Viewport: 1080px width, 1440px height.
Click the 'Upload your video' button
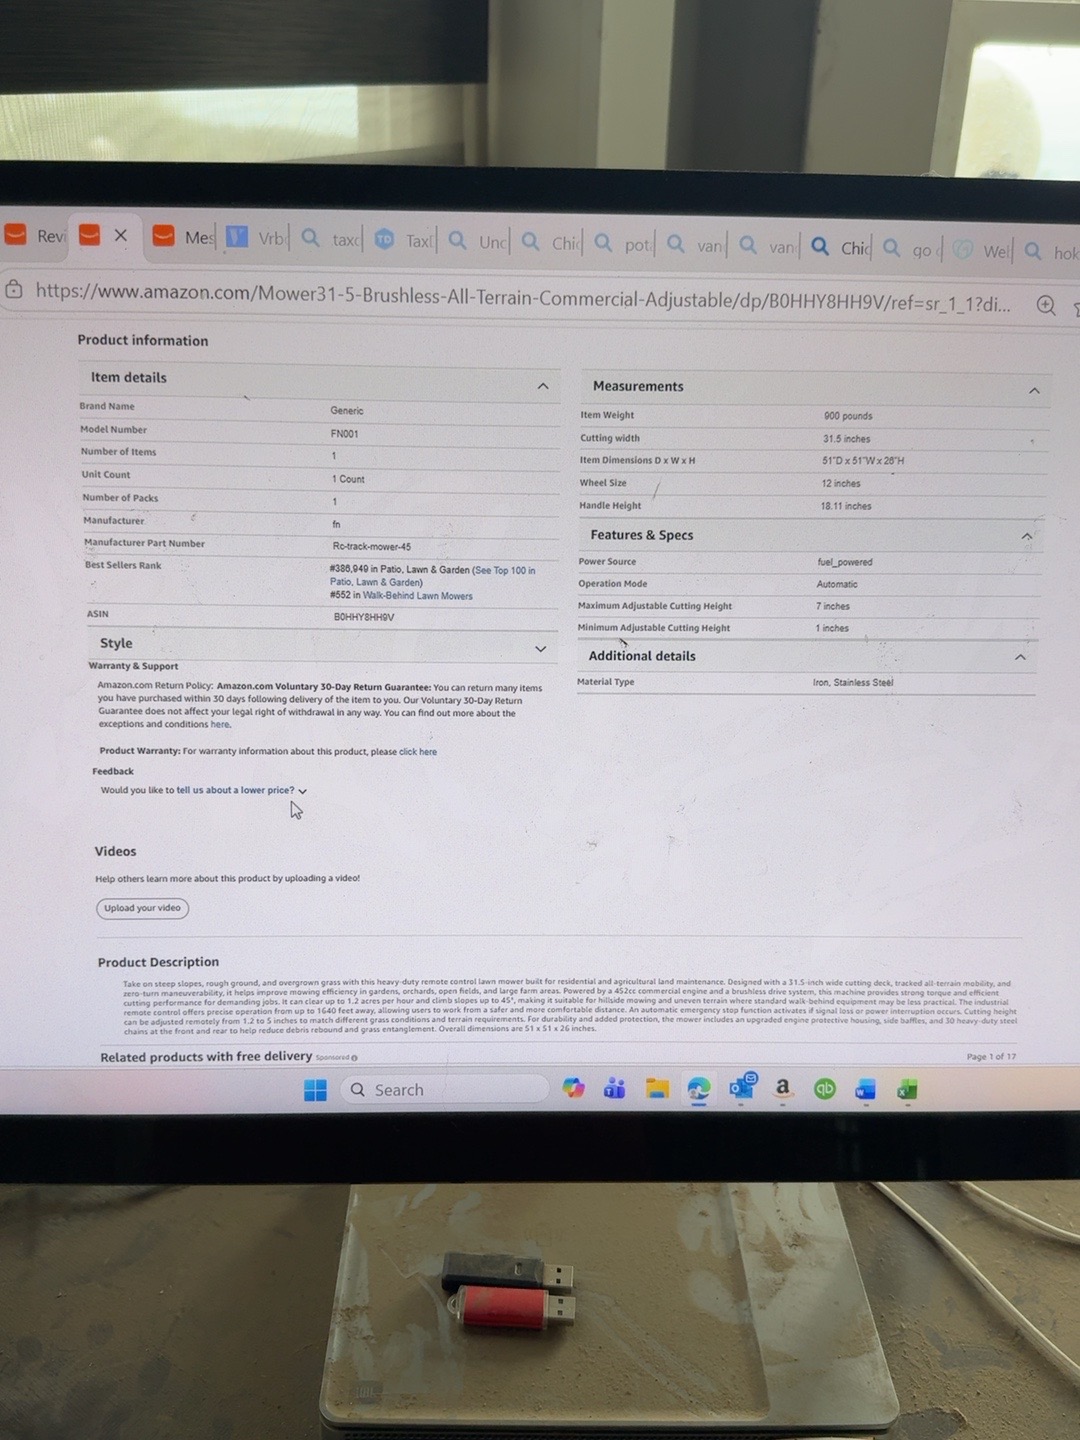[x=143, y=908]
